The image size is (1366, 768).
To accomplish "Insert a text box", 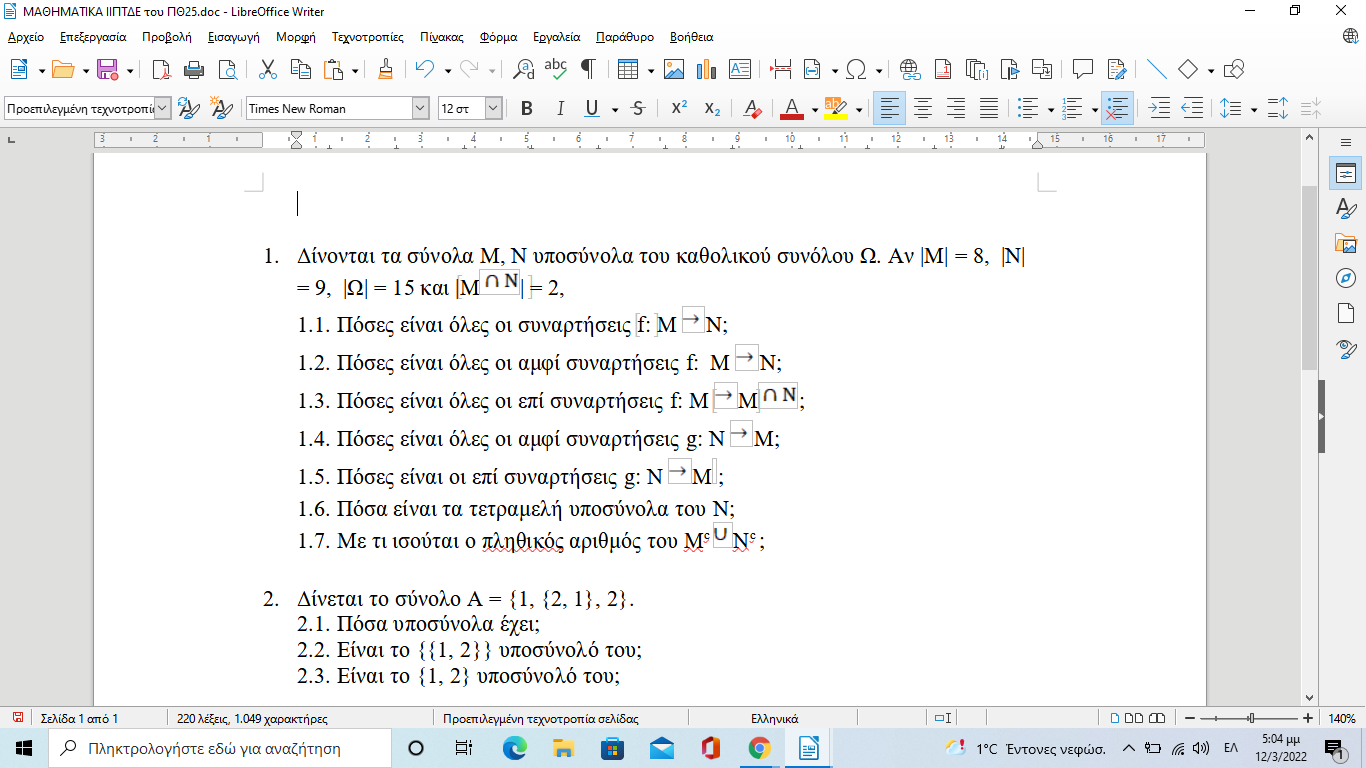I will (x=740, y=70).
